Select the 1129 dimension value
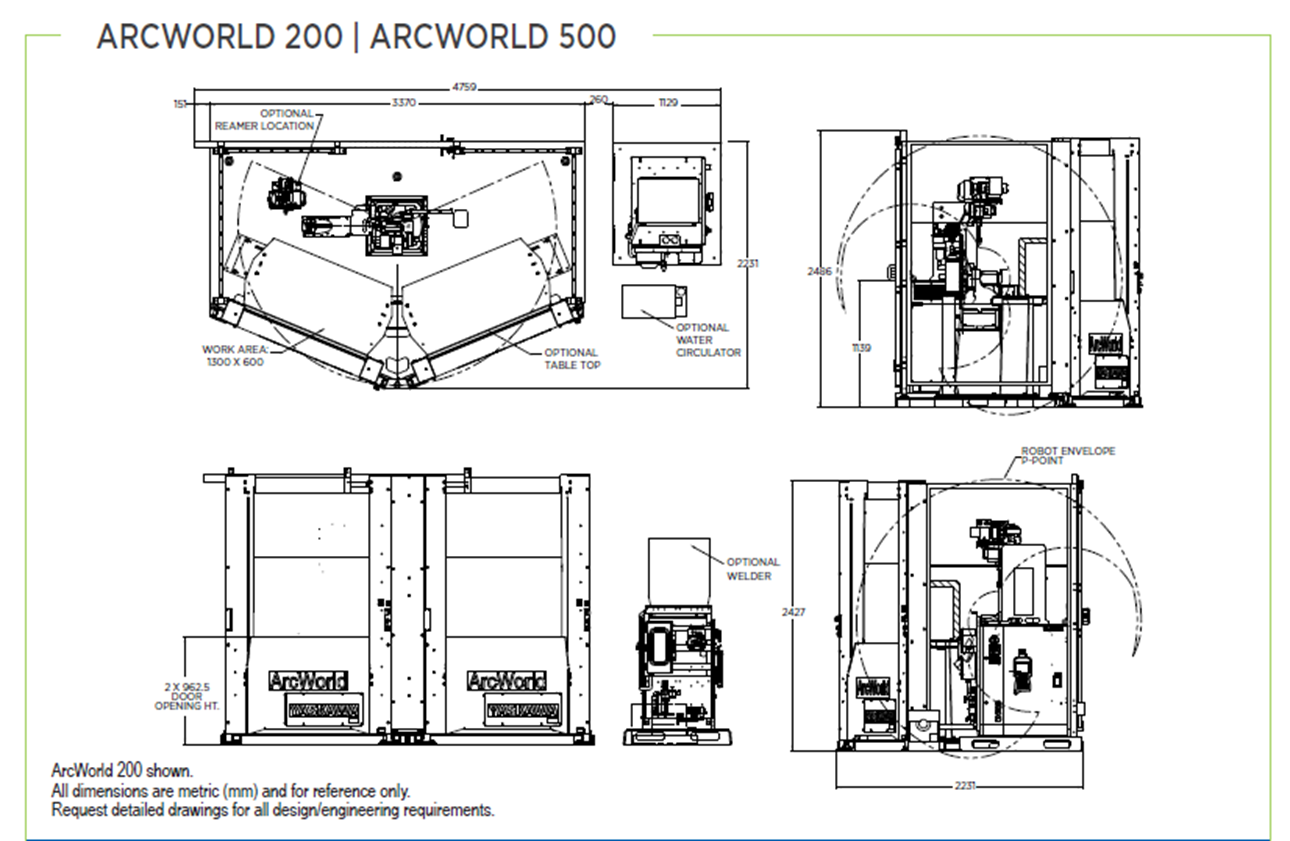Image resolution: width=1290 pixels, height=841 pixels. point(669,102)
